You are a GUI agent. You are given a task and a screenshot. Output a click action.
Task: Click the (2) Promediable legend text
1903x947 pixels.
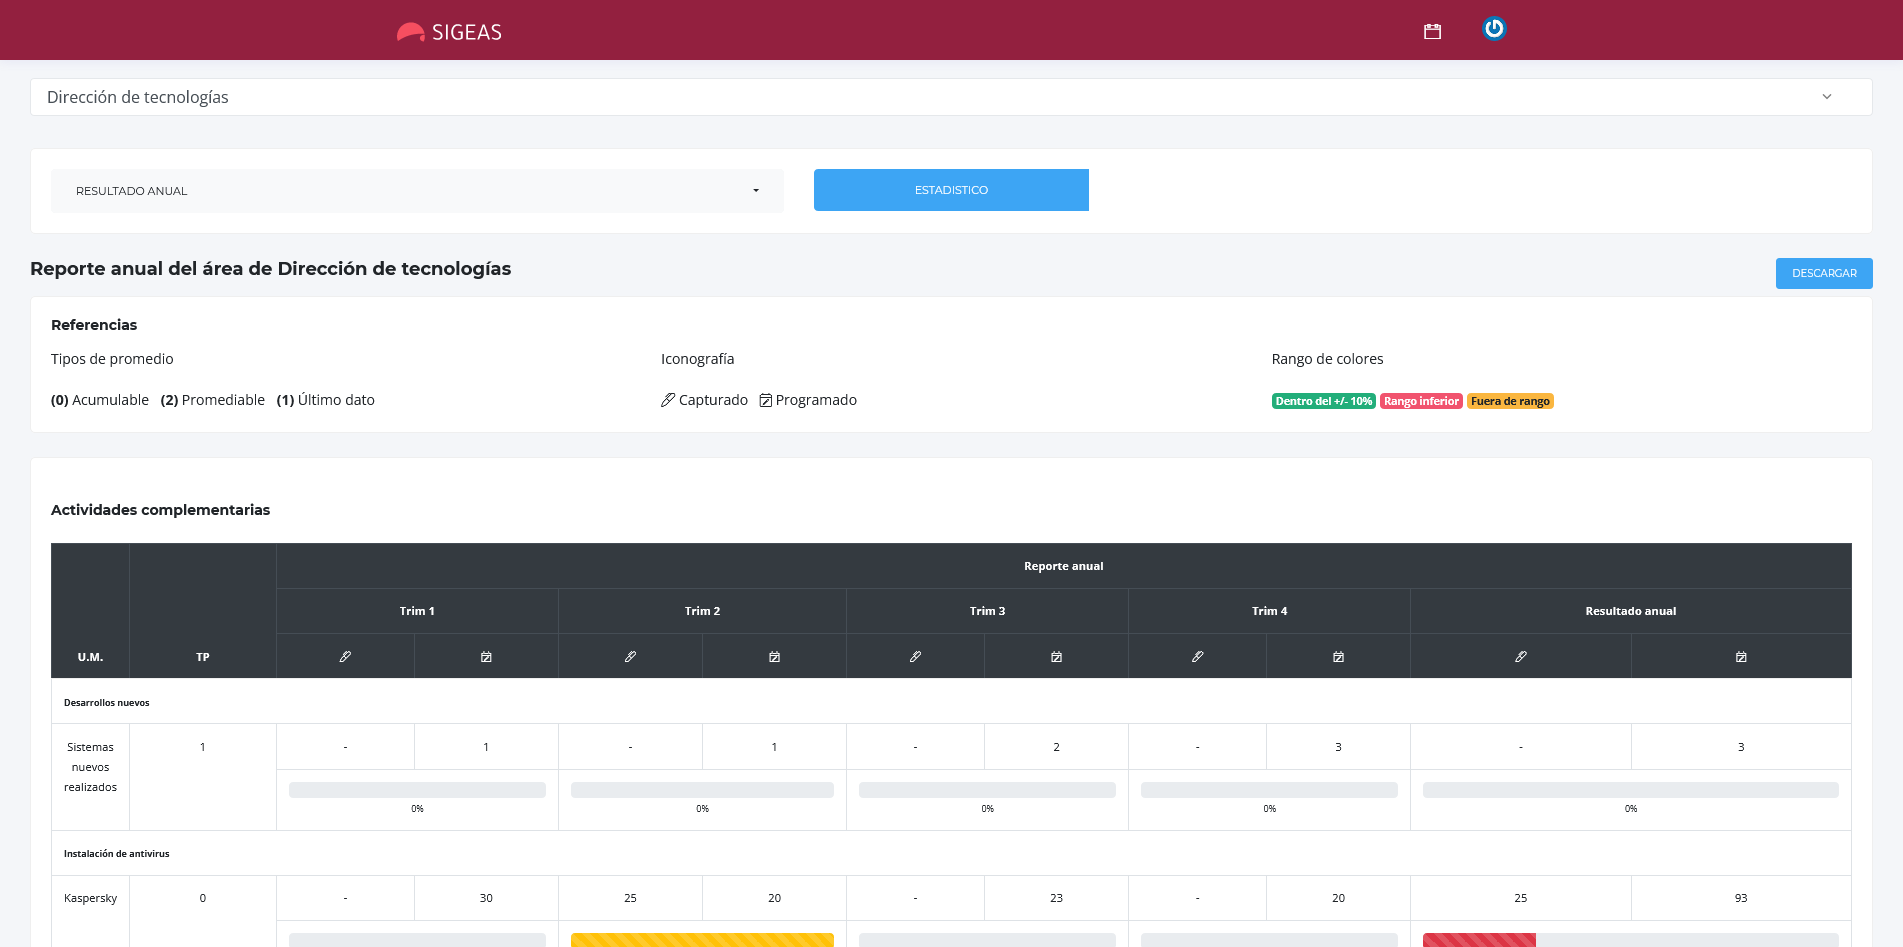pos(213,400)
